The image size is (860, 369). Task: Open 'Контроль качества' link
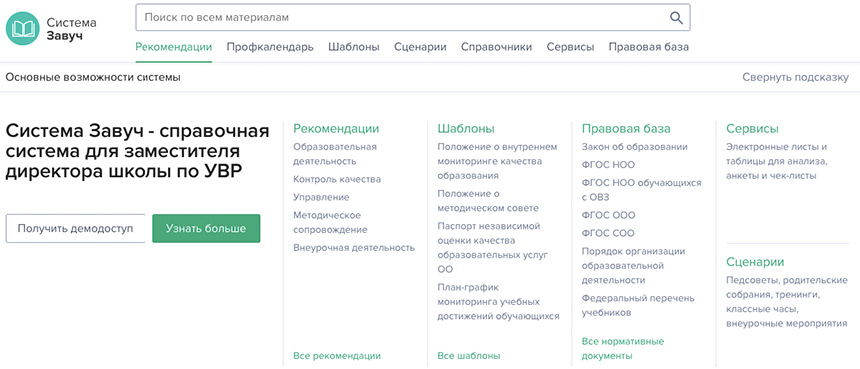(337, 179)
